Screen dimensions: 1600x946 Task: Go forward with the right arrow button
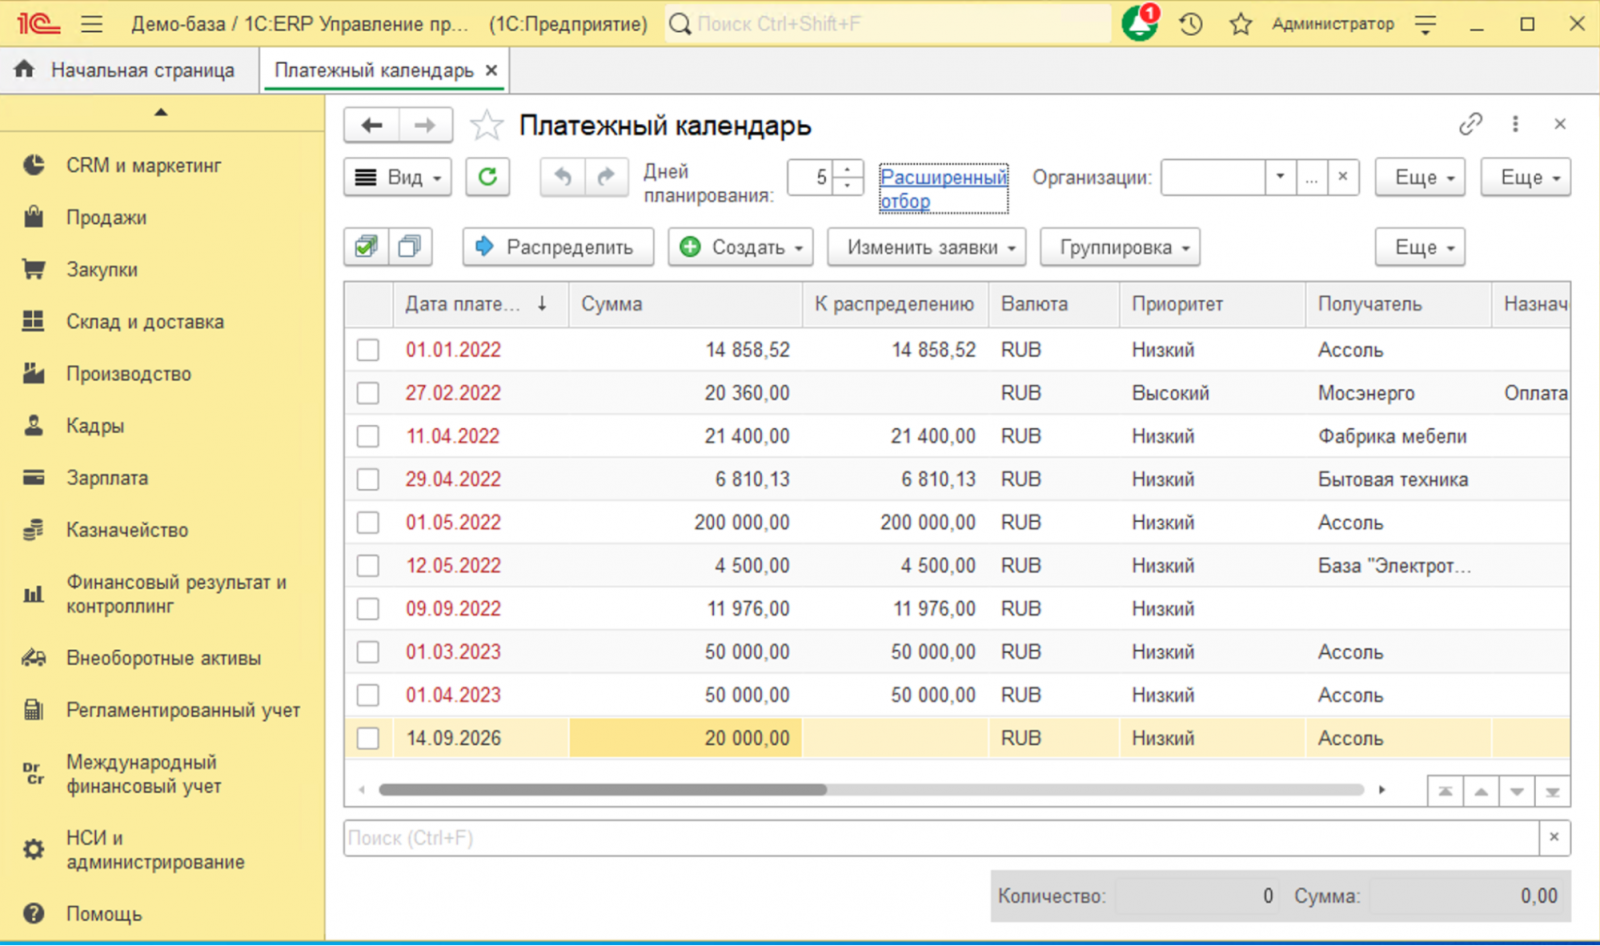425,125
